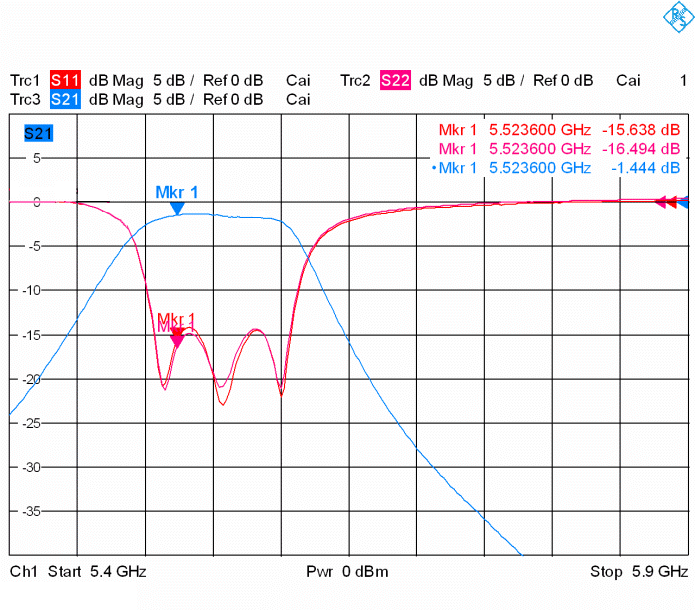Select the marker readout showing -15.638 dB
Image resolution: width=695 pixels, height=610 pixels.
560,131
